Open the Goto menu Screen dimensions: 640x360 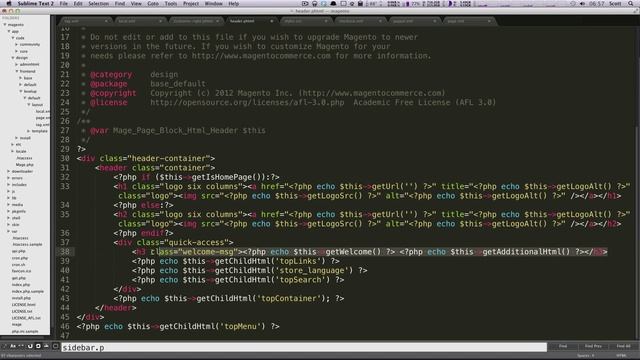(x=153, y=3)
